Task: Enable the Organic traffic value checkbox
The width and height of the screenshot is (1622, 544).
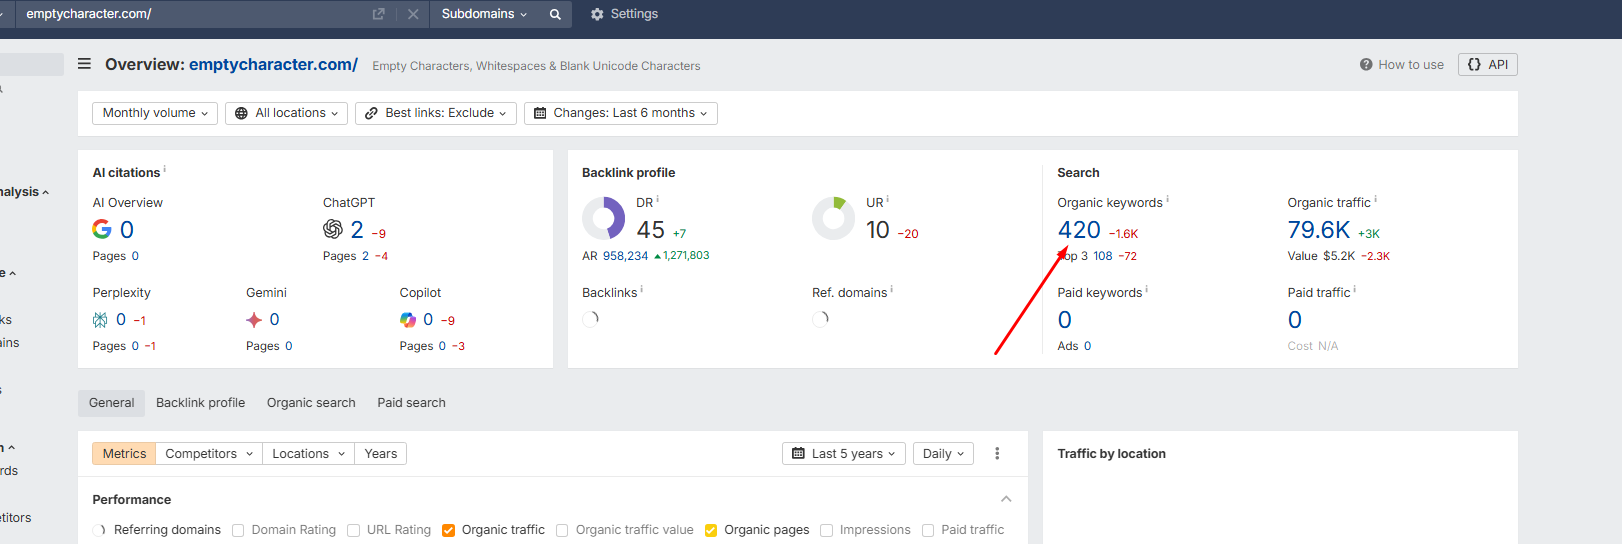Action: [562, 530]
